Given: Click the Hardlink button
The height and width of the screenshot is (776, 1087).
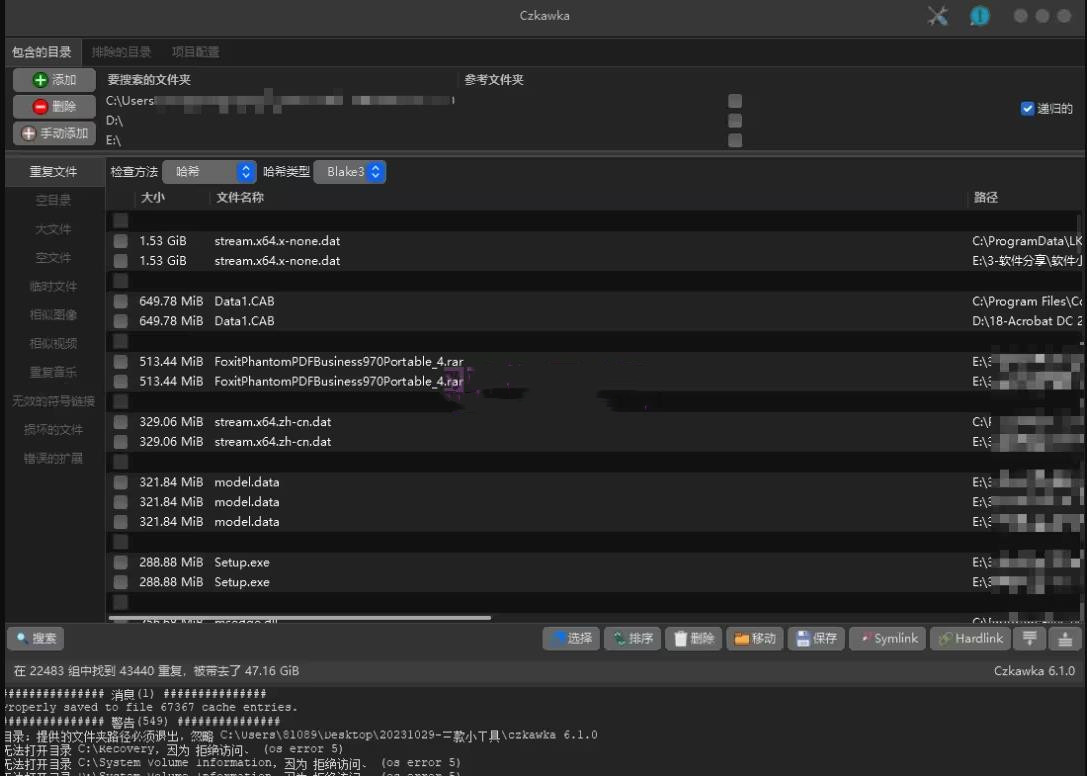Looking at the screenshot, I should click(x=970, y=639).
